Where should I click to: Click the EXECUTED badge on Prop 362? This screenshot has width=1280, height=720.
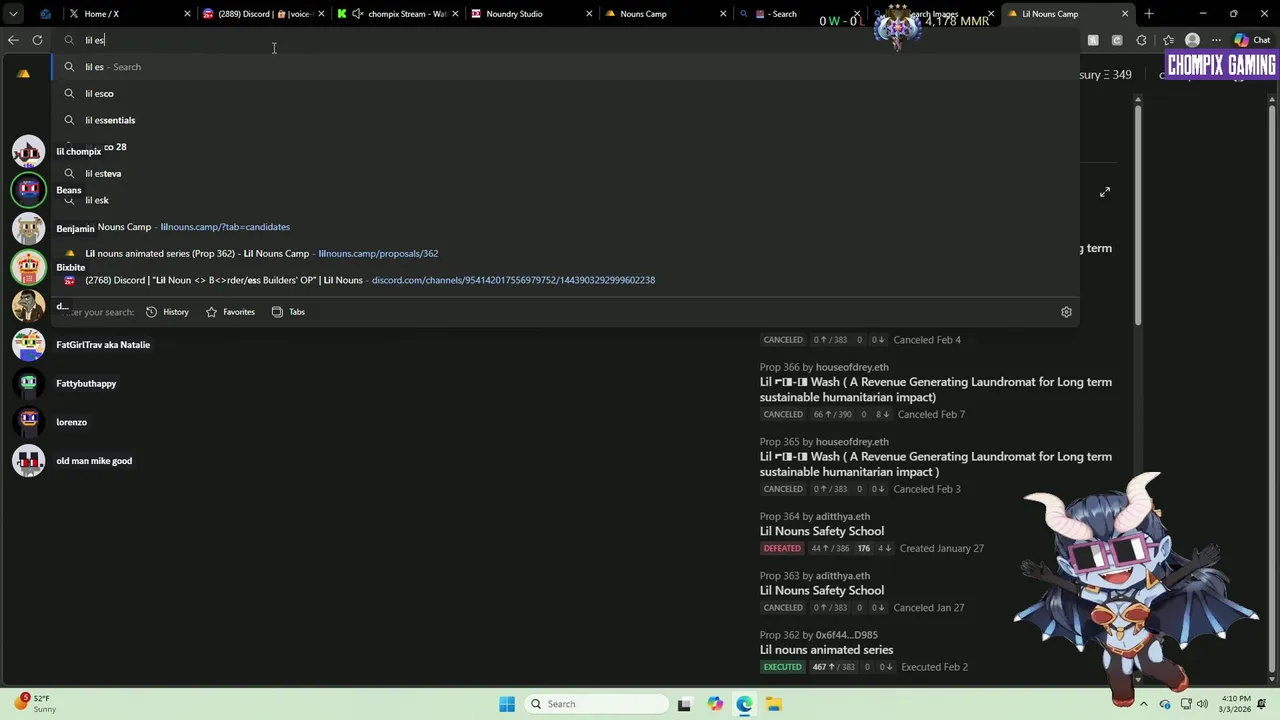(x=782, y=667)
